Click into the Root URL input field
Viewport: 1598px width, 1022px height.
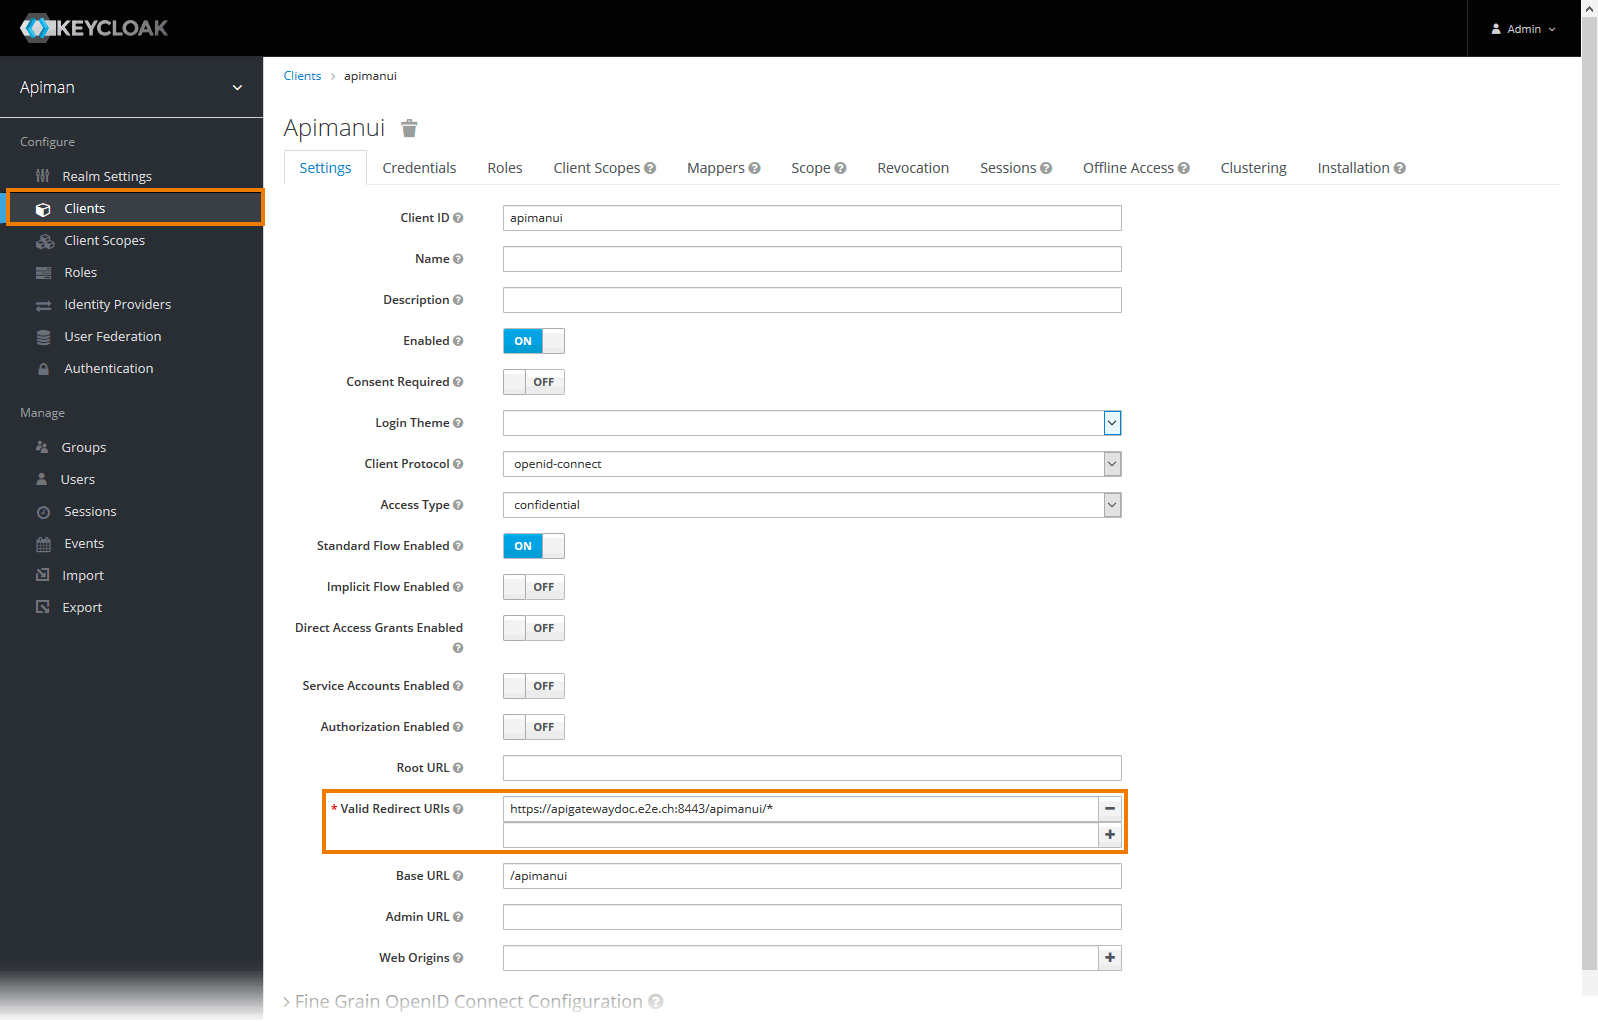811,768
